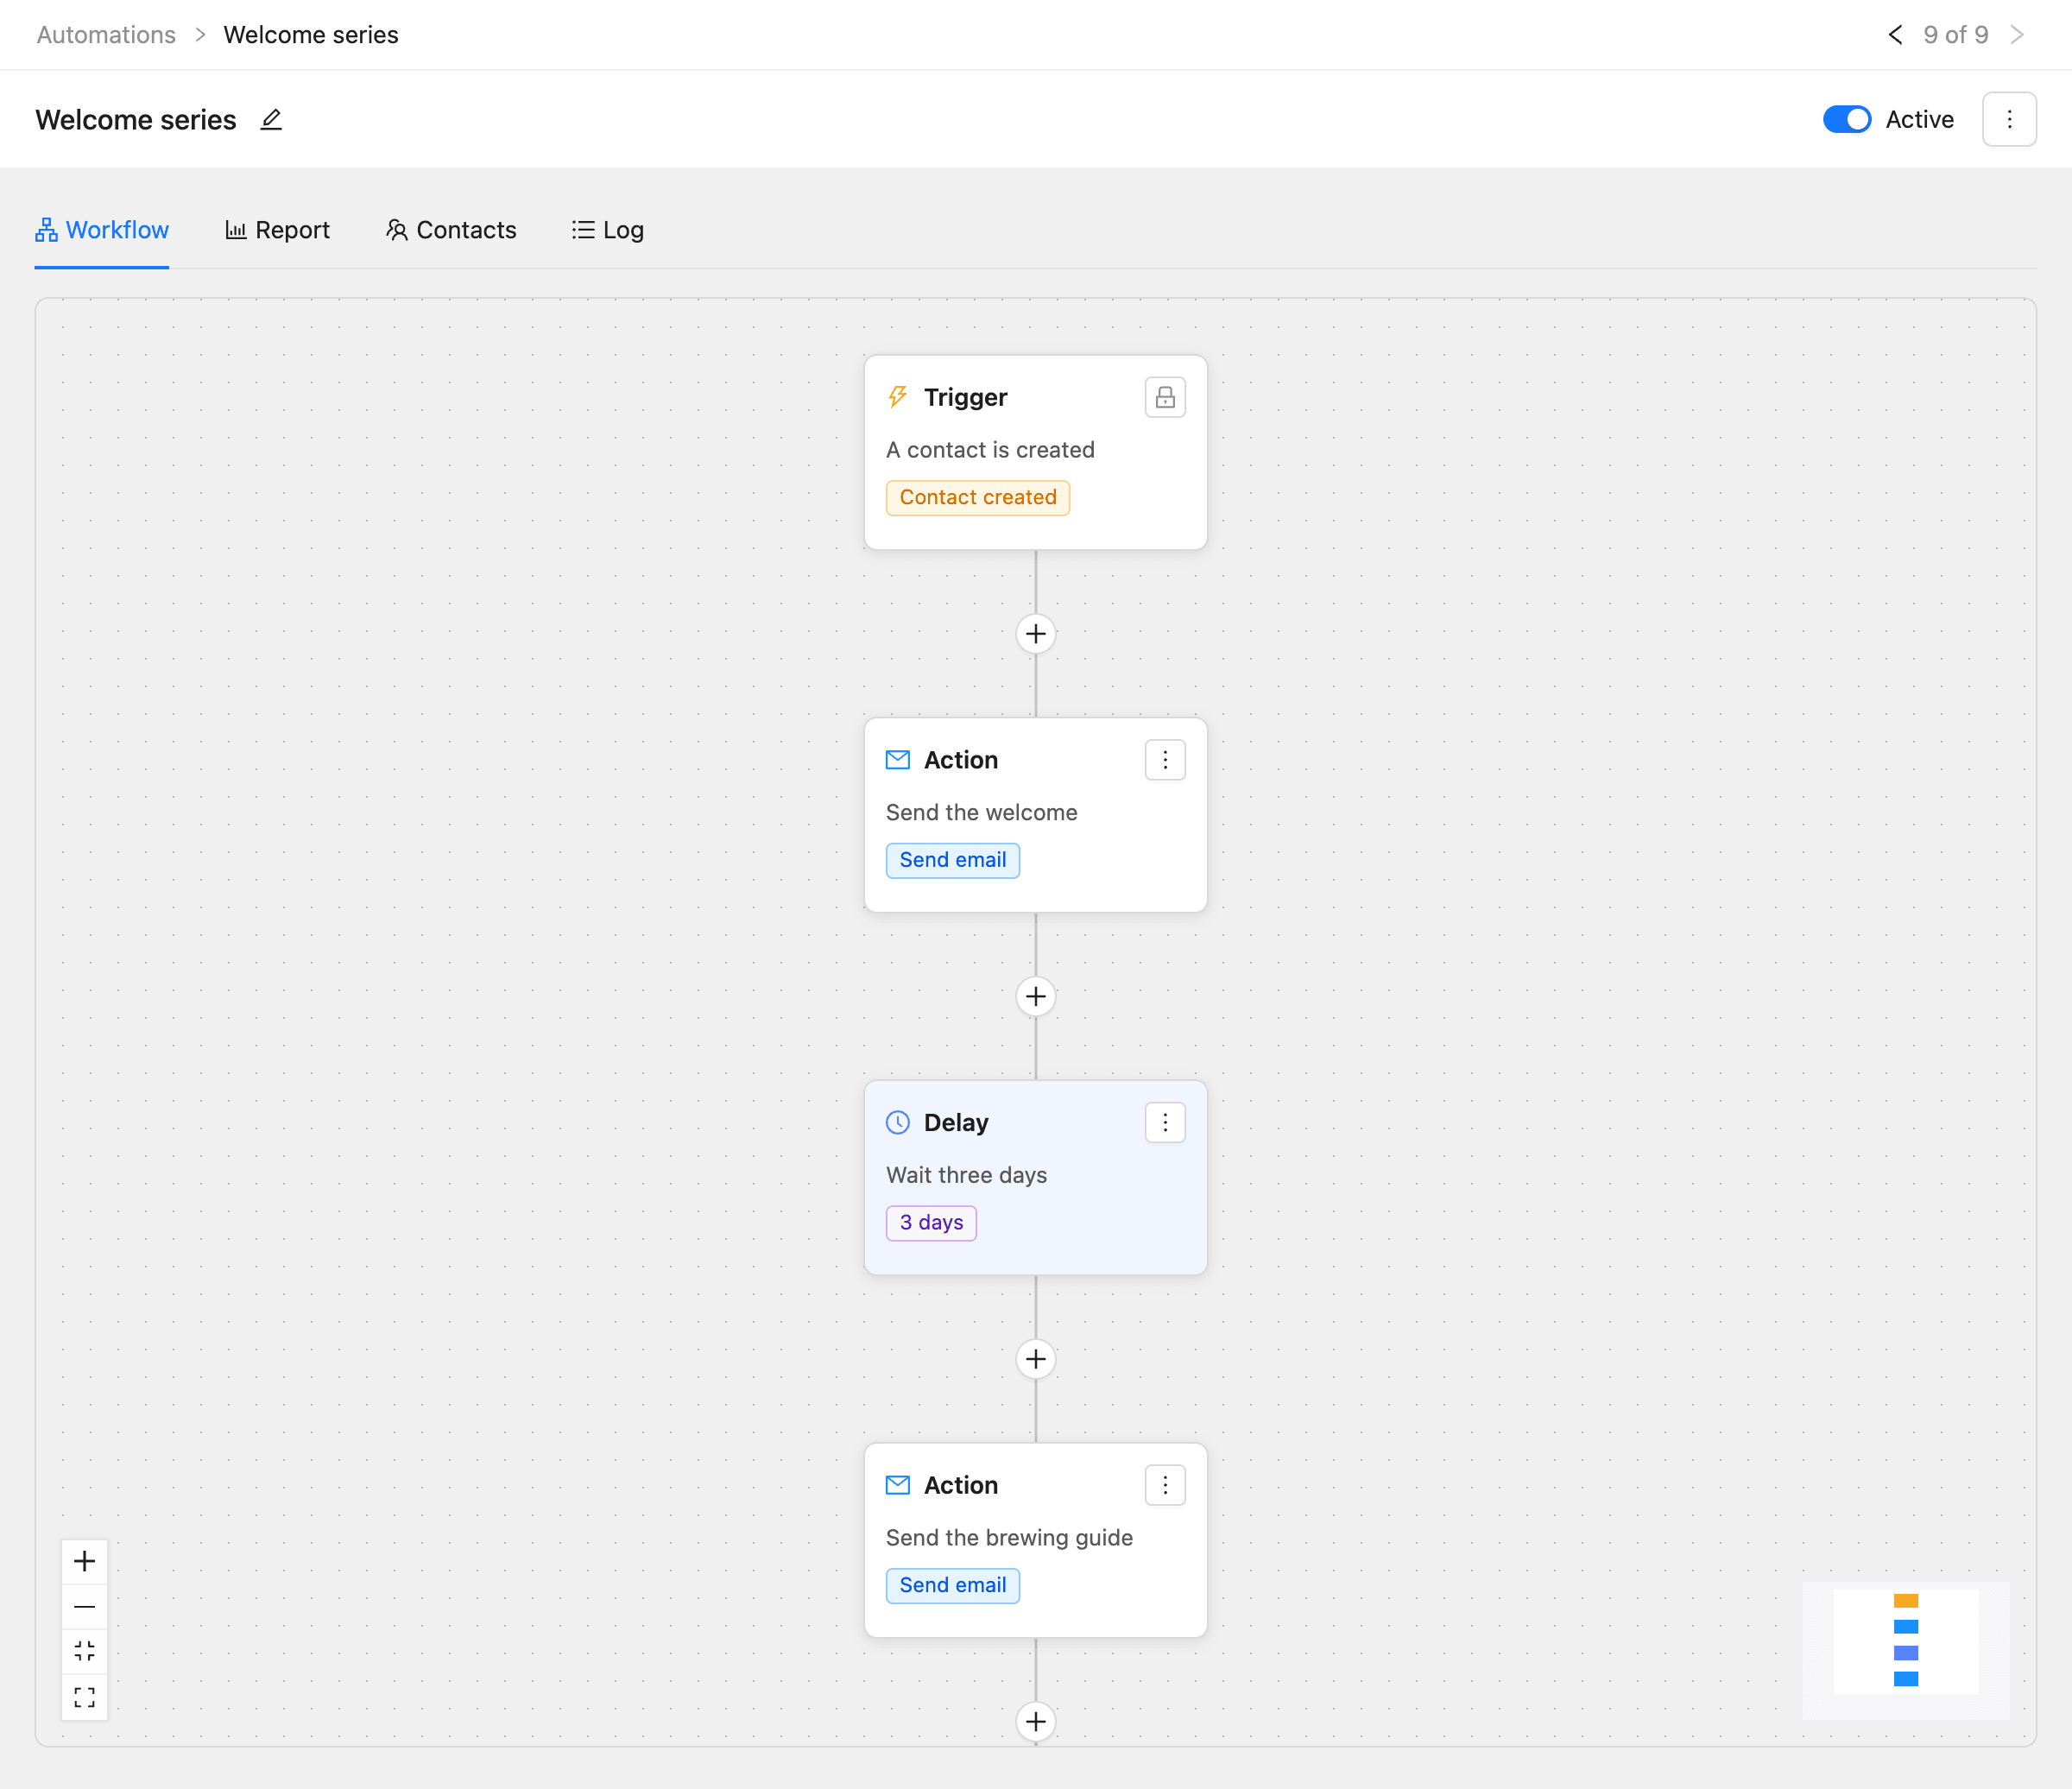Click the Contact created tag

click(x=977, y=498)
